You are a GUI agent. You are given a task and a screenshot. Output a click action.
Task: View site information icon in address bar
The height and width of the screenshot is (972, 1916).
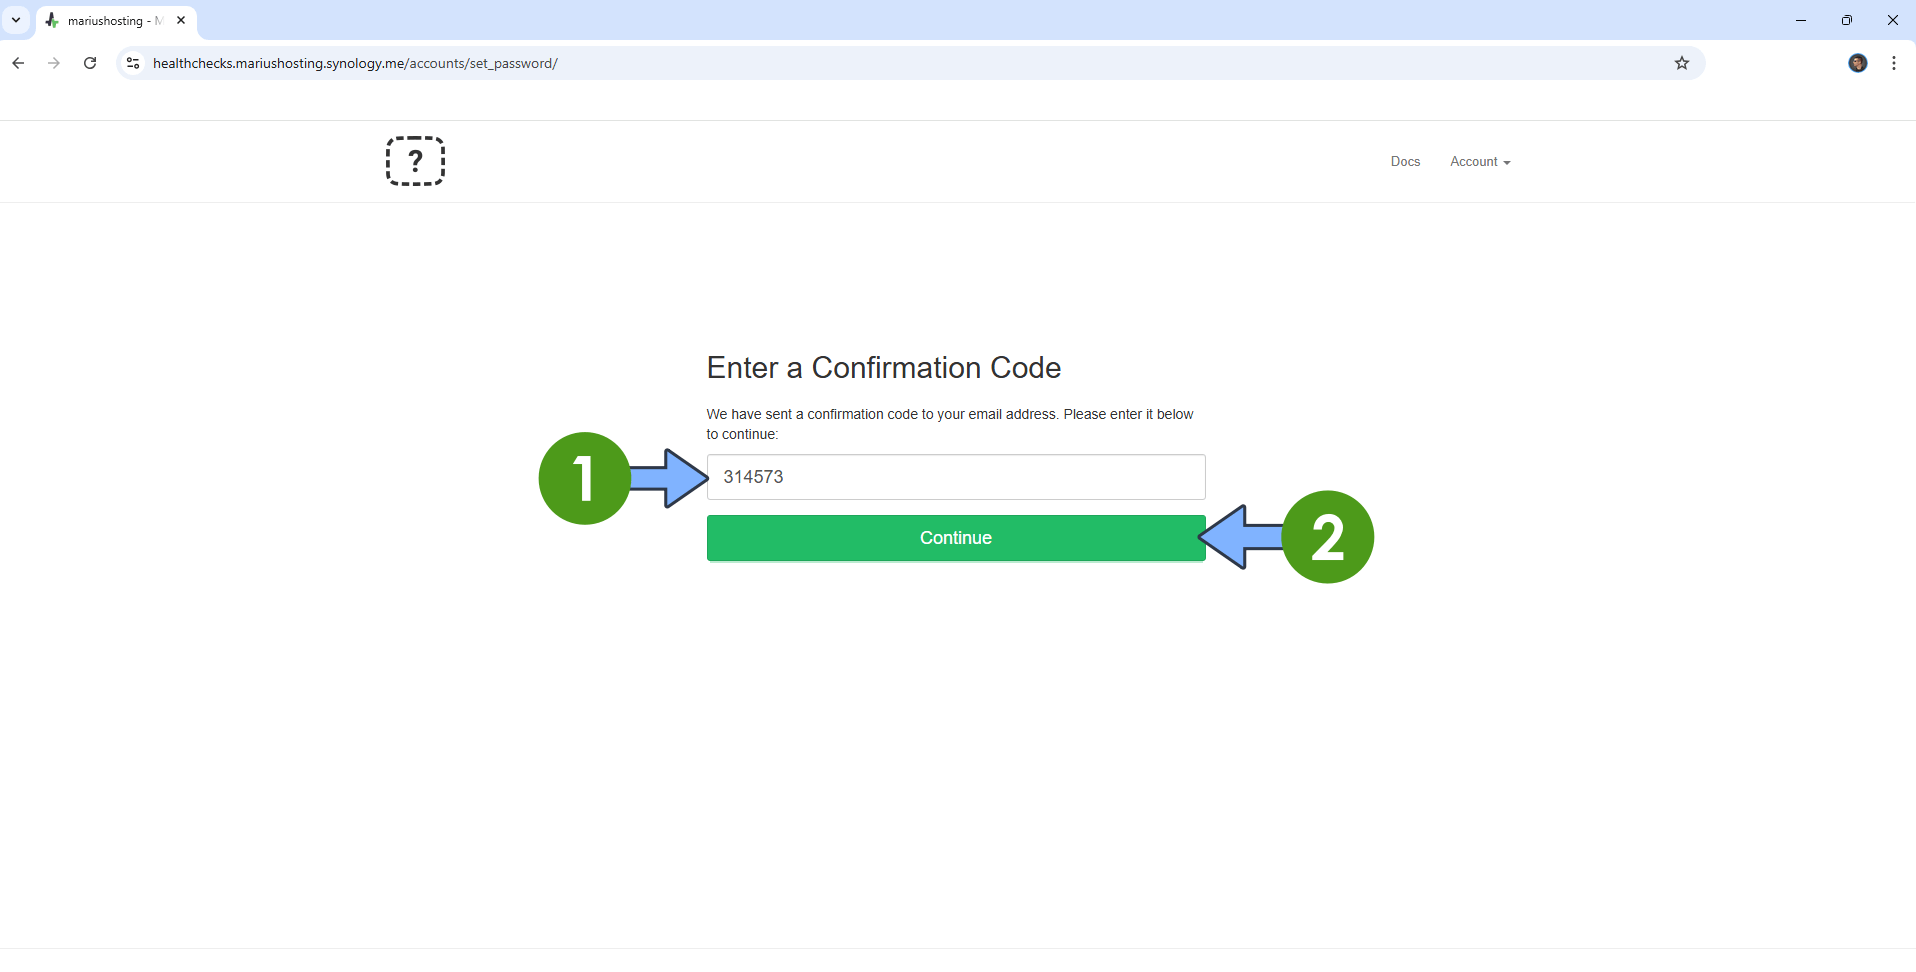coord(133,63)
